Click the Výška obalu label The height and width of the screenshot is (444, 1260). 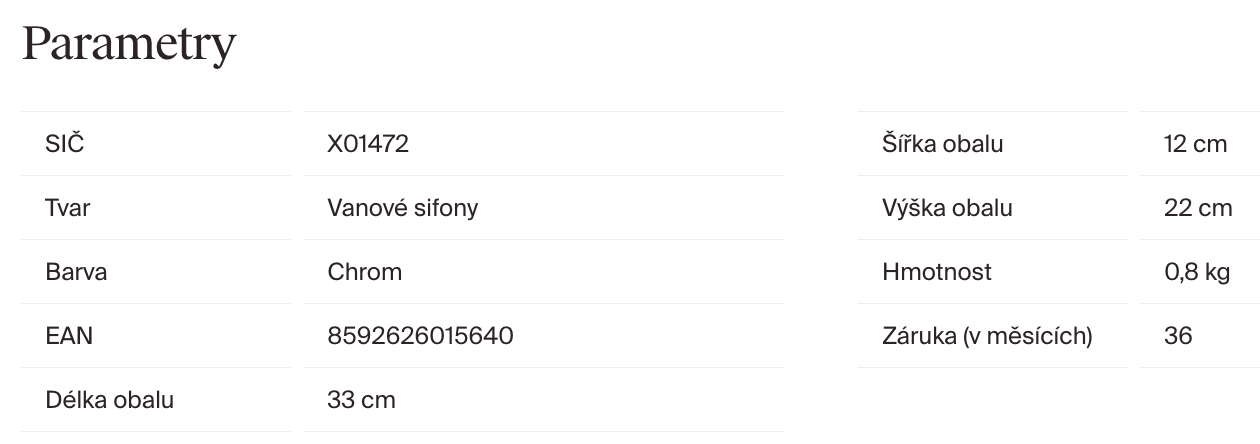tap(947, 208)
